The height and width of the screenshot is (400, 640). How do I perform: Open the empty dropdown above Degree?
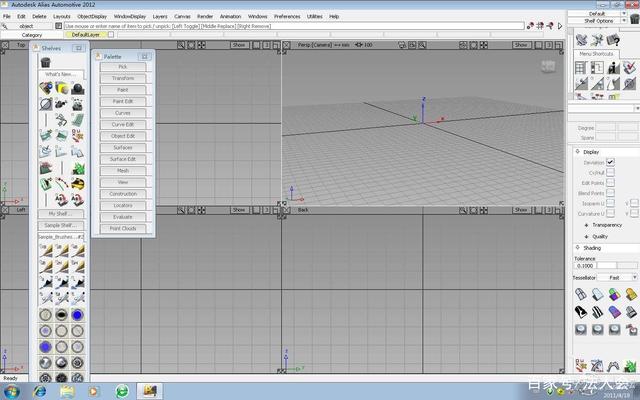603,108
